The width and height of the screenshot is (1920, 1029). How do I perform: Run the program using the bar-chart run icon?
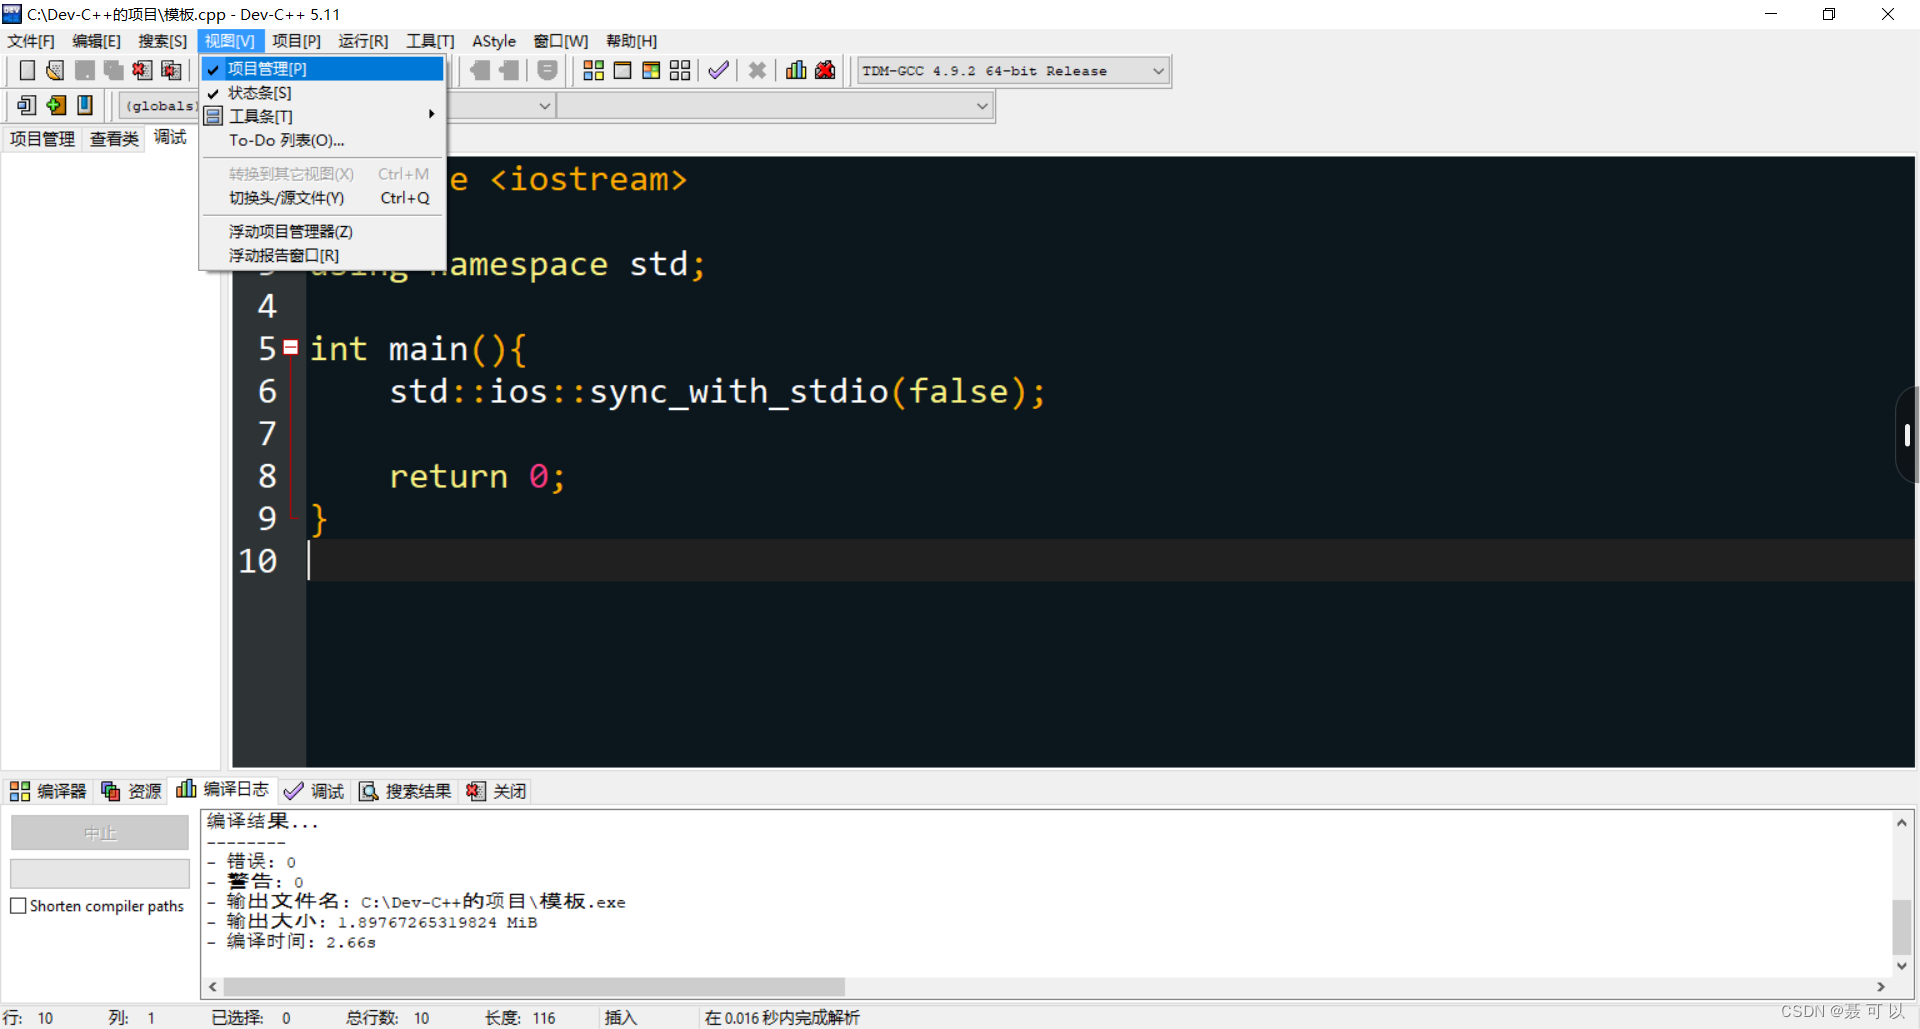[x=795, y=70]
